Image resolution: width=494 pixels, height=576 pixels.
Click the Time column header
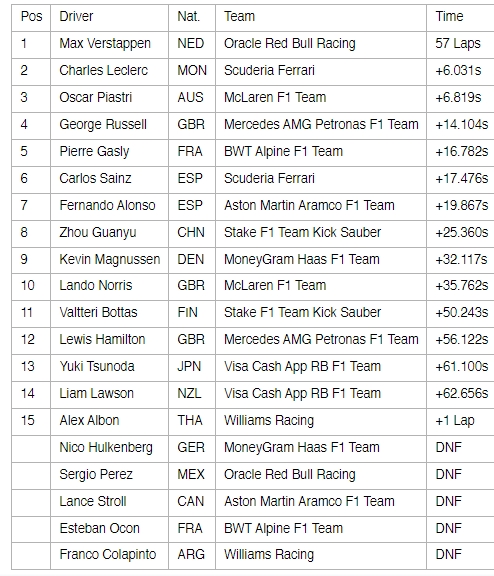point(460,18)
